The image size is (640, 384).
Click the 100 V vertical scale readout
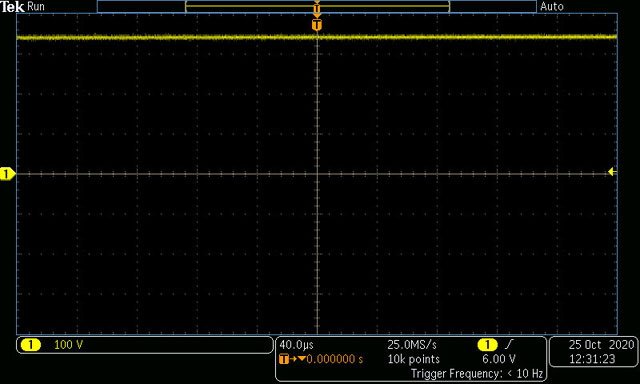tap(68, 345)
